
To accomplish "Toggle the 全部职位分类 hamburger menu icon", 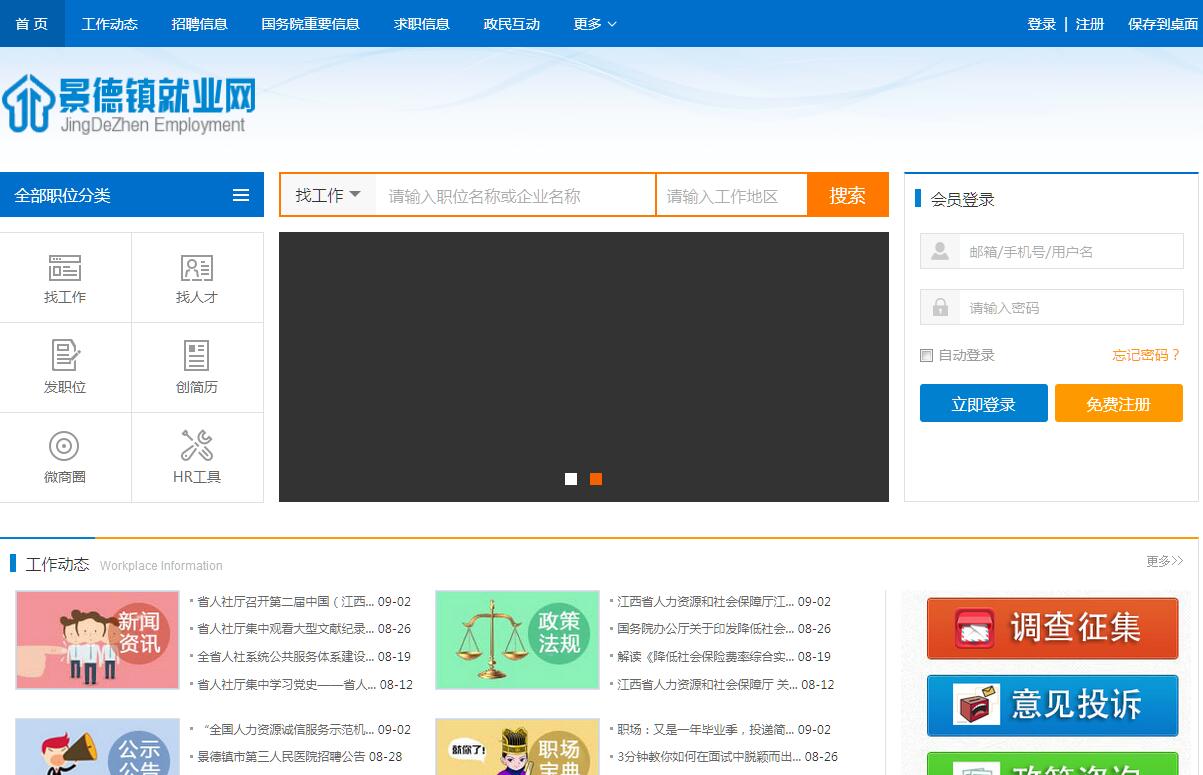I will (241, 196).
